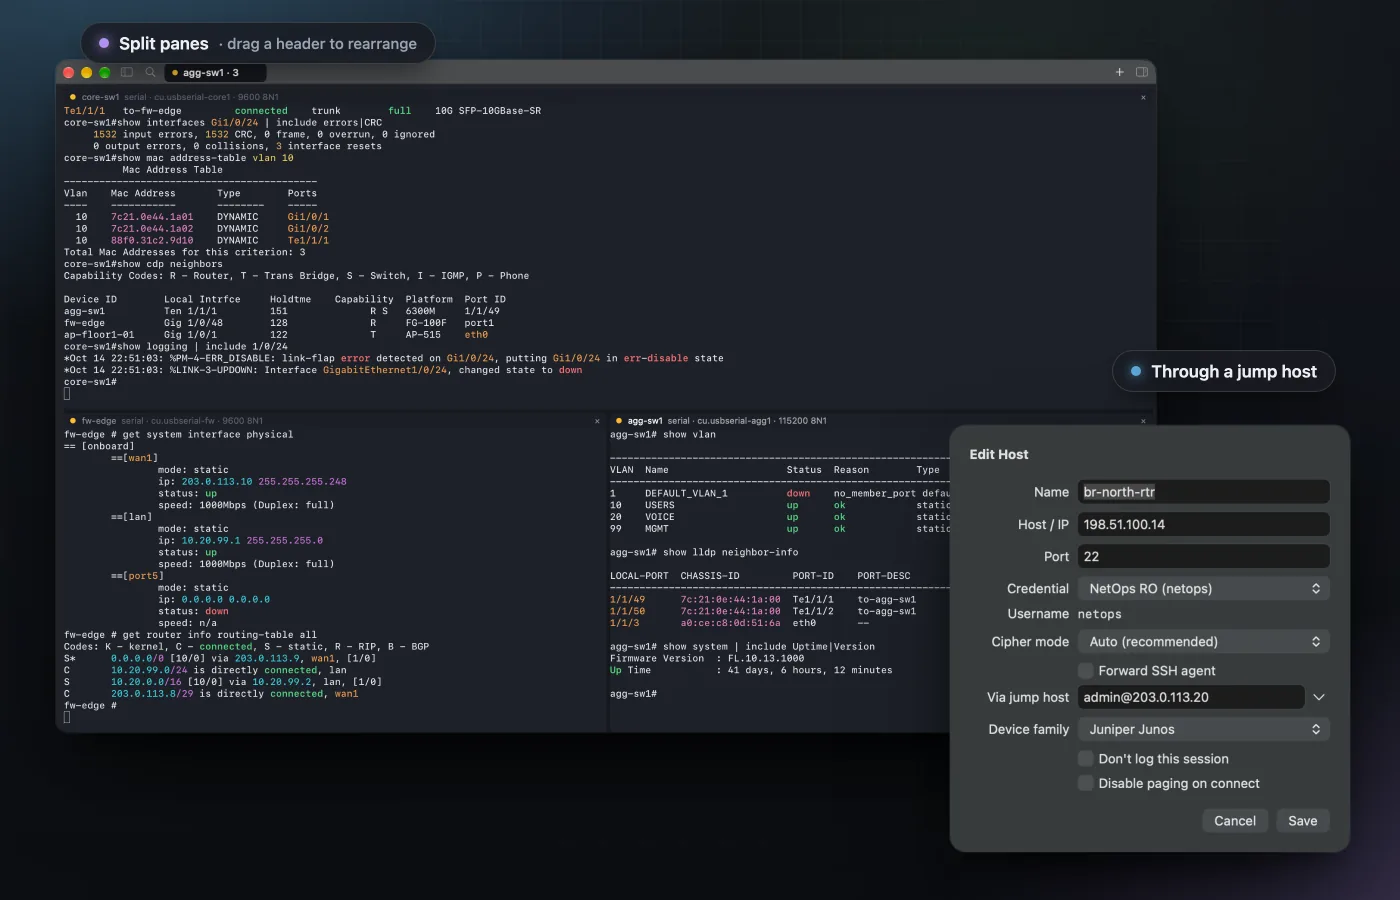Close the core-sw1 pane
Image resolution: width=1400 pixels, height=900 pixels.
point(1143,97)
